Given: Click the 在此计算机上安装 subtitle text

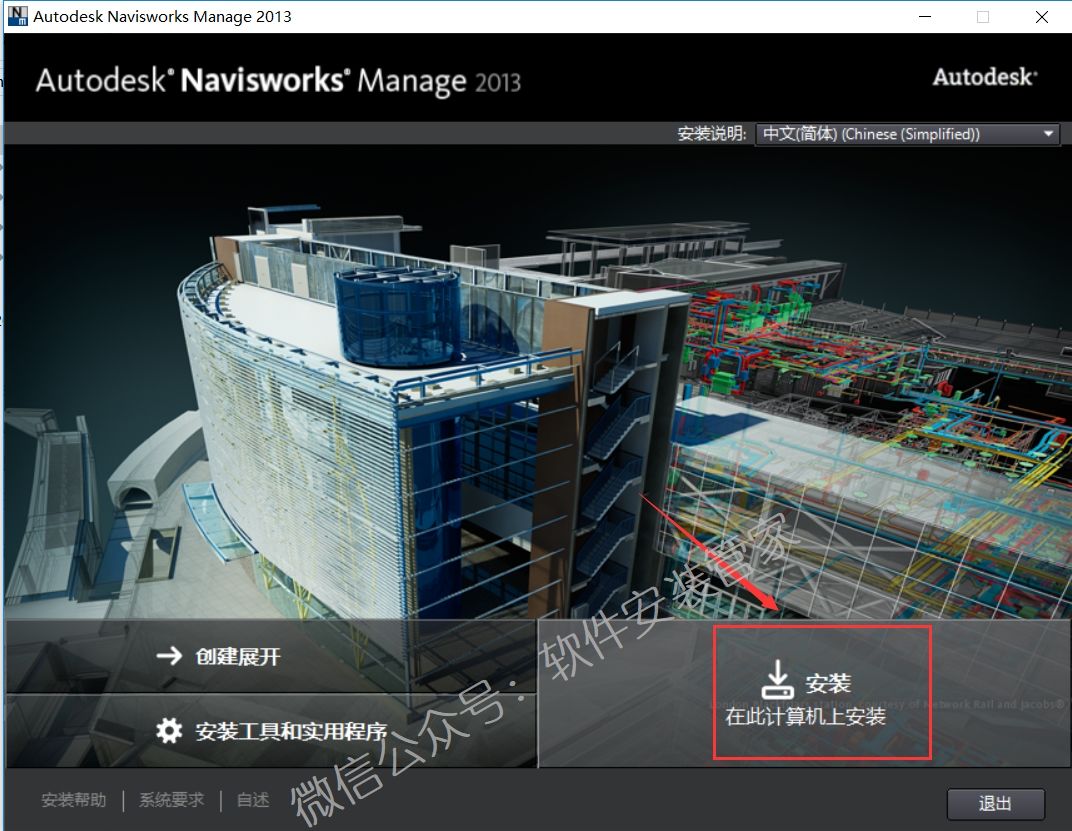Looking at the screenshot, I should (x=805, y=716).
